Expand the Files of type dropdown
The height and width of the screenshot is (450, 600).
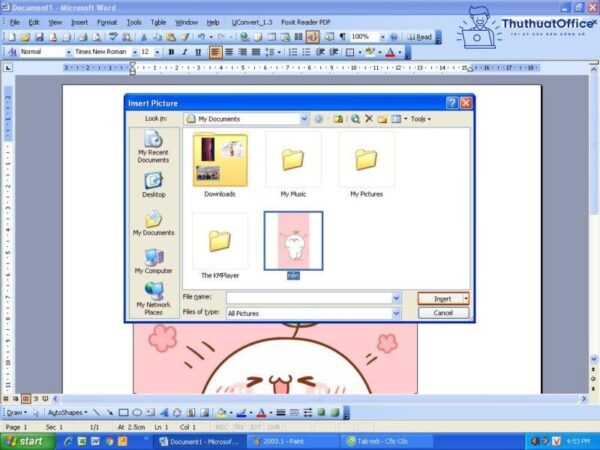[x=396, y=313]
